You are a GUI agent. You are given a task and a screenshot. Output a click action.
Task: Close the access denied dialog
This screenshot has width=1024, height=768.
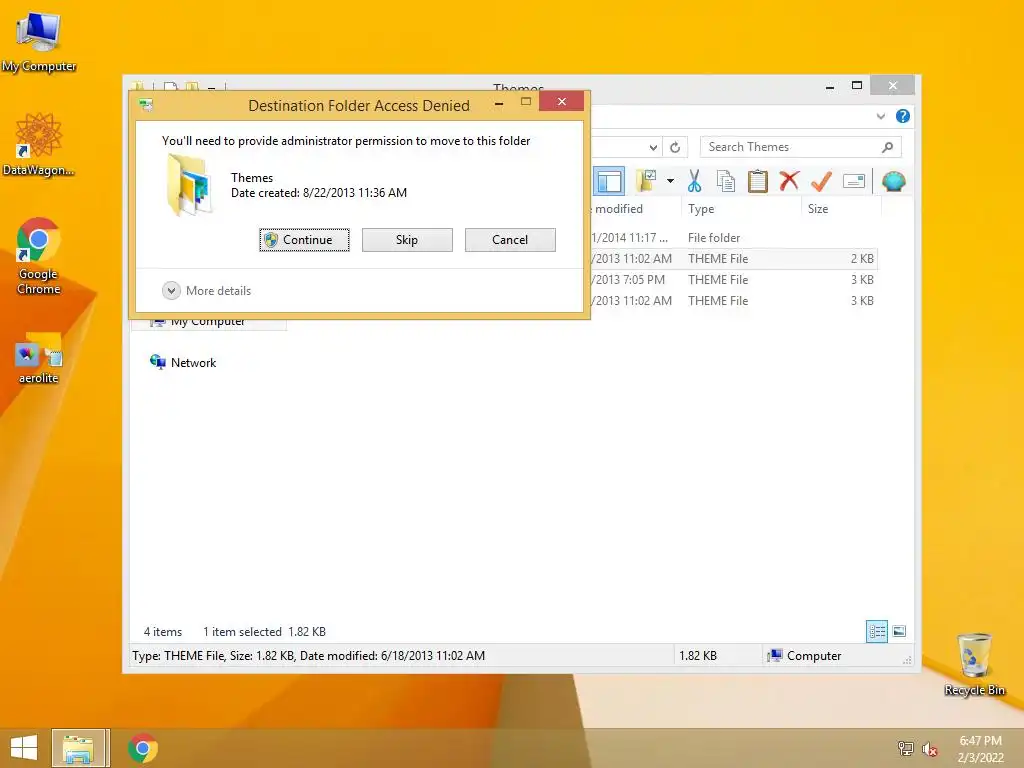point(561,102)
